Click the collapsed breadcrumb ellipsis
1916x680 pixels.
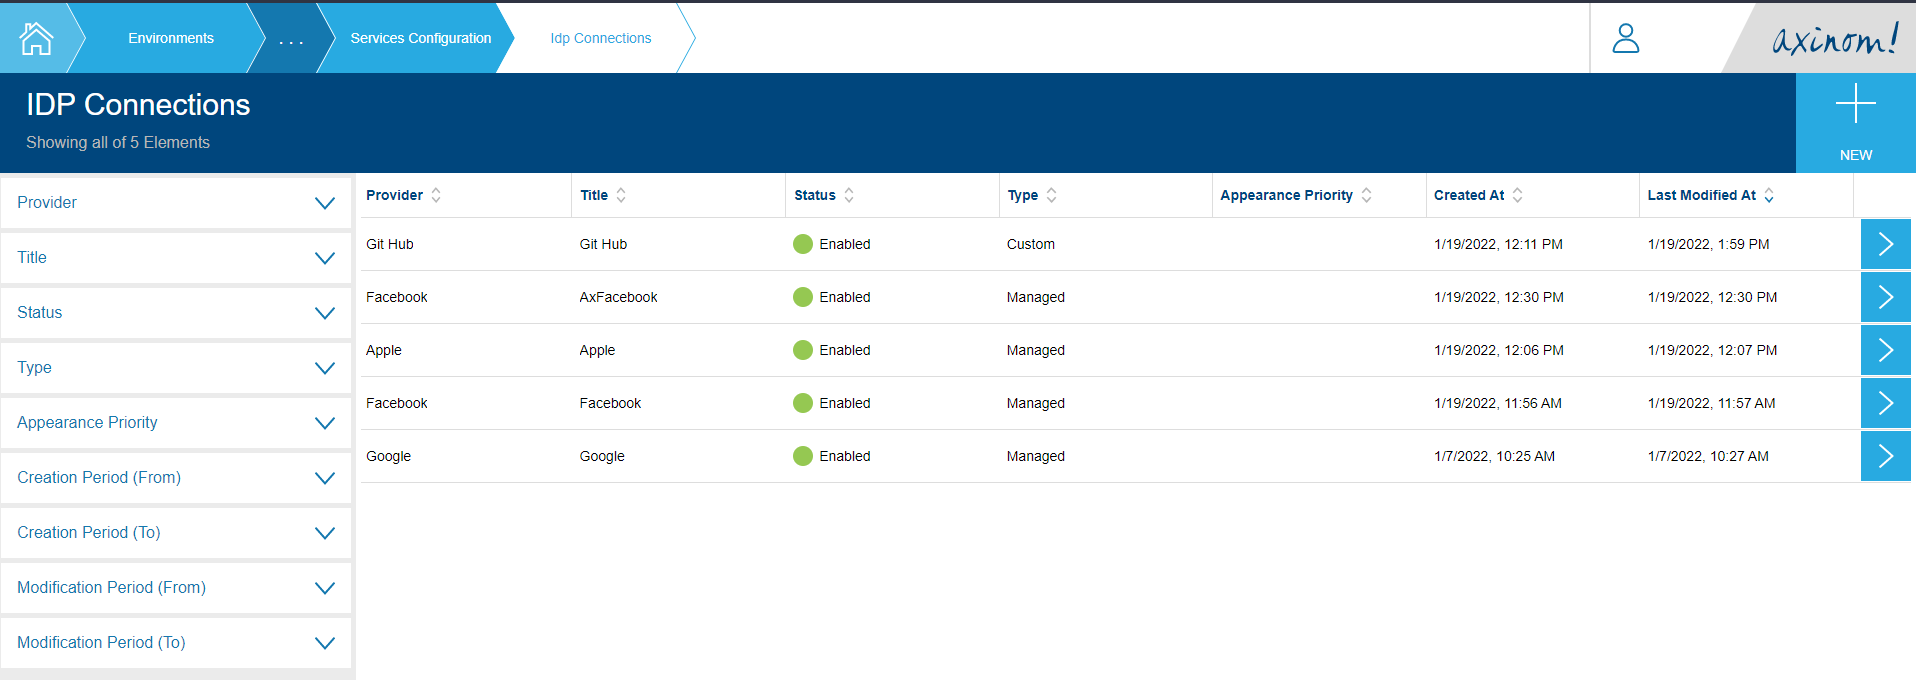click(291, 40)
